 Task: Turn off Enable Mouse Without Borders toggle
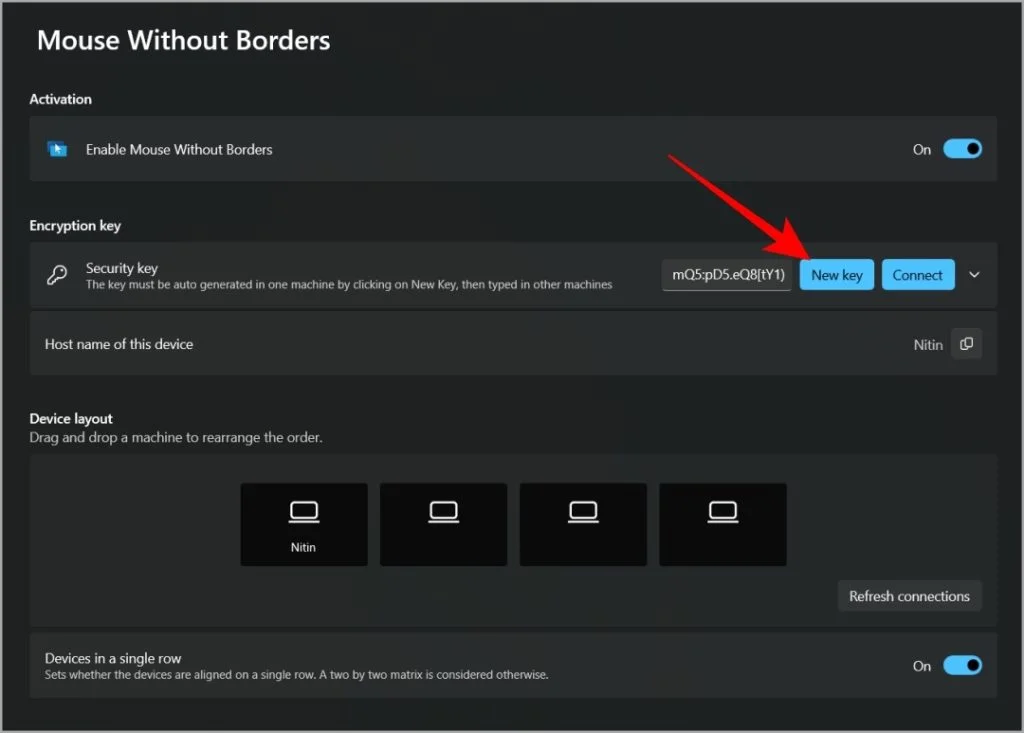click(x=963, y=149)
